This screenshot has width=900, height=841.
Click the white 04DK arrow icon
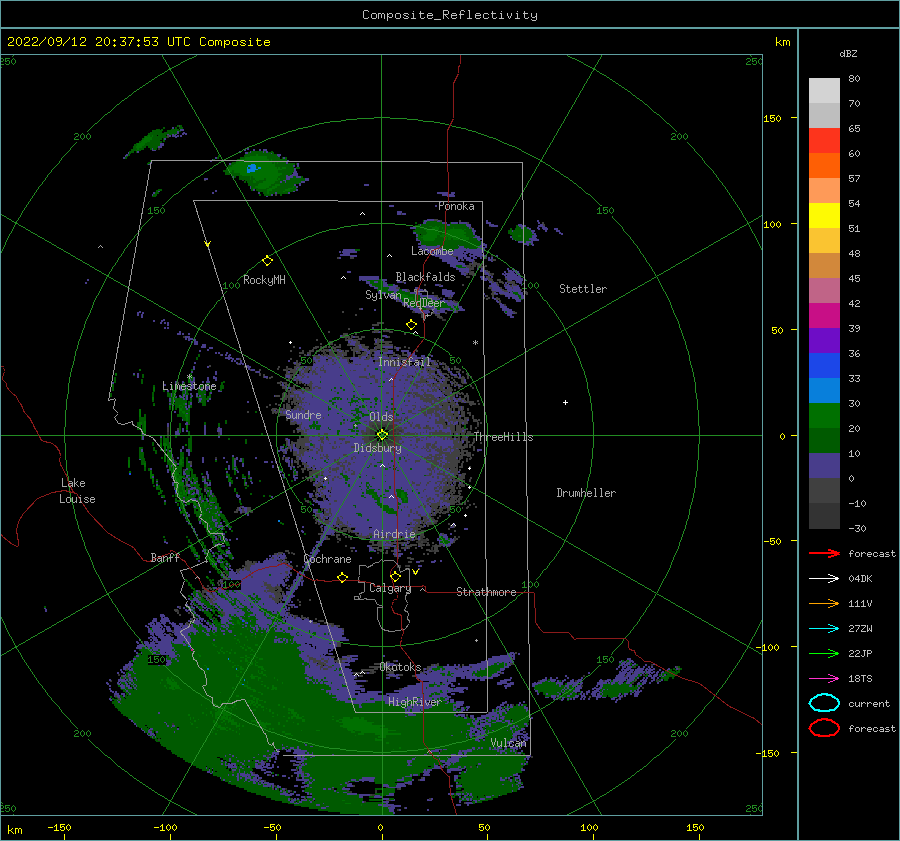pos(824,579)
